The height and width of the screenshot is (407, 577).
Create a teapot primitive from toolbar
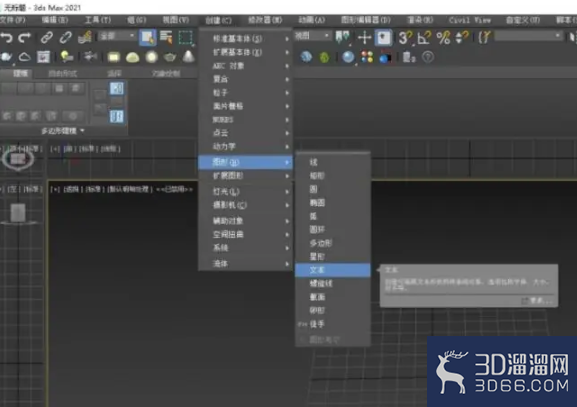pyautogui.click(x=170, y=57)
